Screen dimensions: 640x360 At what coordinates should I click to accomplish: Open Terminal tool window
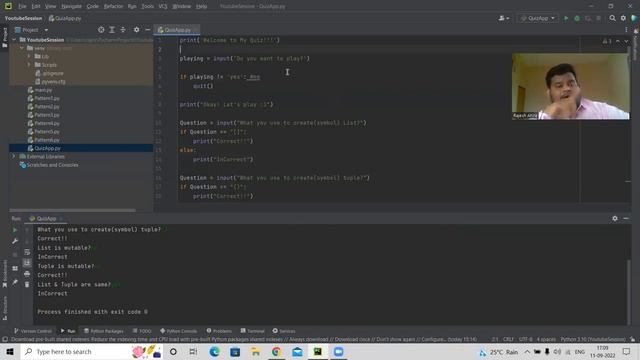253,331
